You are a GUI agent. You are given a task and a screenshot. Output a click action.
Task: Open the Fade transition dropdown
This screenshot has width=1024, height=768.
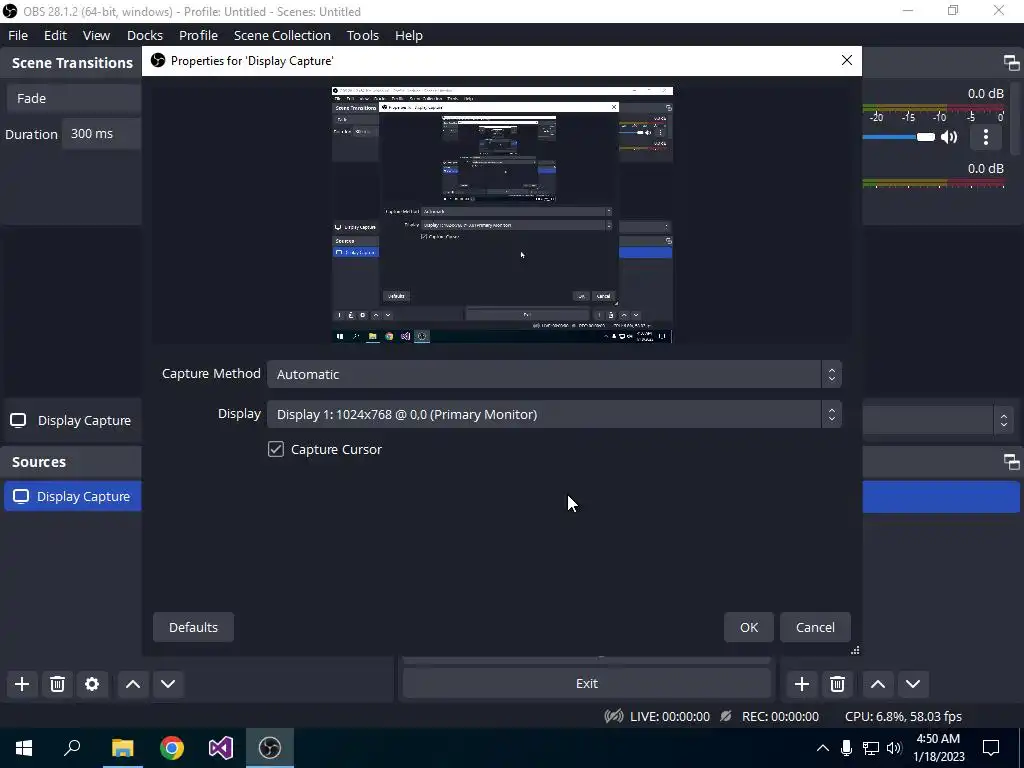[x=73, y=99]
